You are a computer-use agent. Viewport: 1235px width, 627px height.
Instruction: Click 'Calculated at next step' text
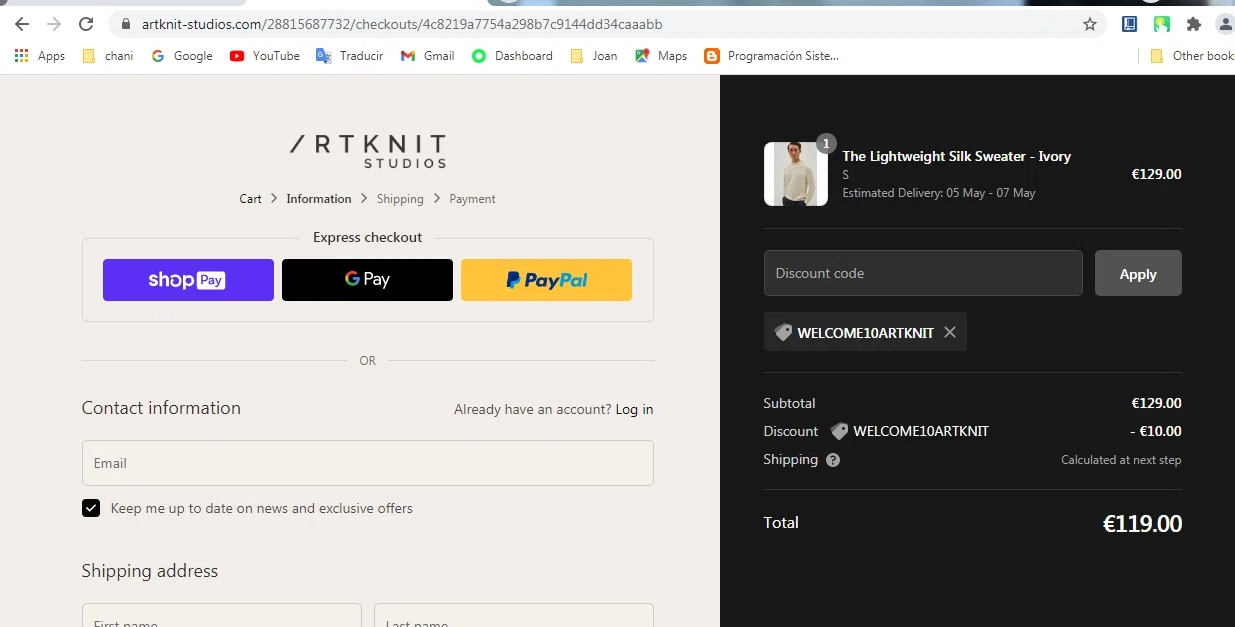tap(1121, 460)
